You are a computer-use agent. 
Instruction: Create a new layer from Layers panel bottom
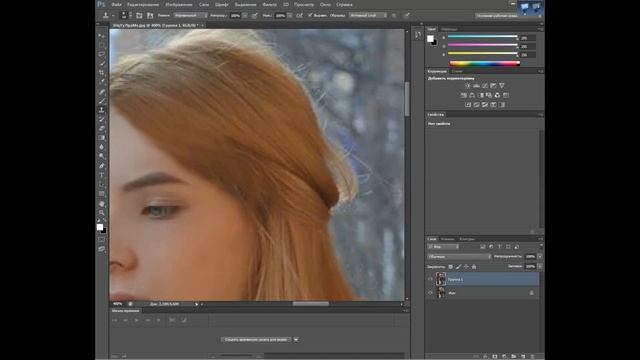coord(523,356)
